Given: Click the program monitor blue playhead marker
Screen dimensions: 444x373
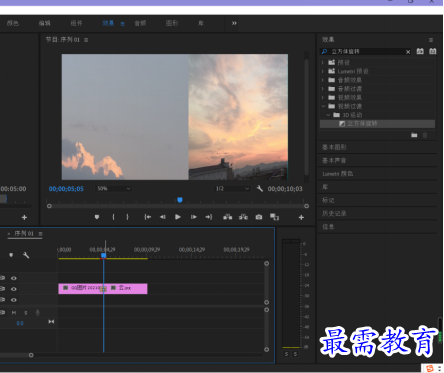Looking at the screenshot, I should (180, 200).
